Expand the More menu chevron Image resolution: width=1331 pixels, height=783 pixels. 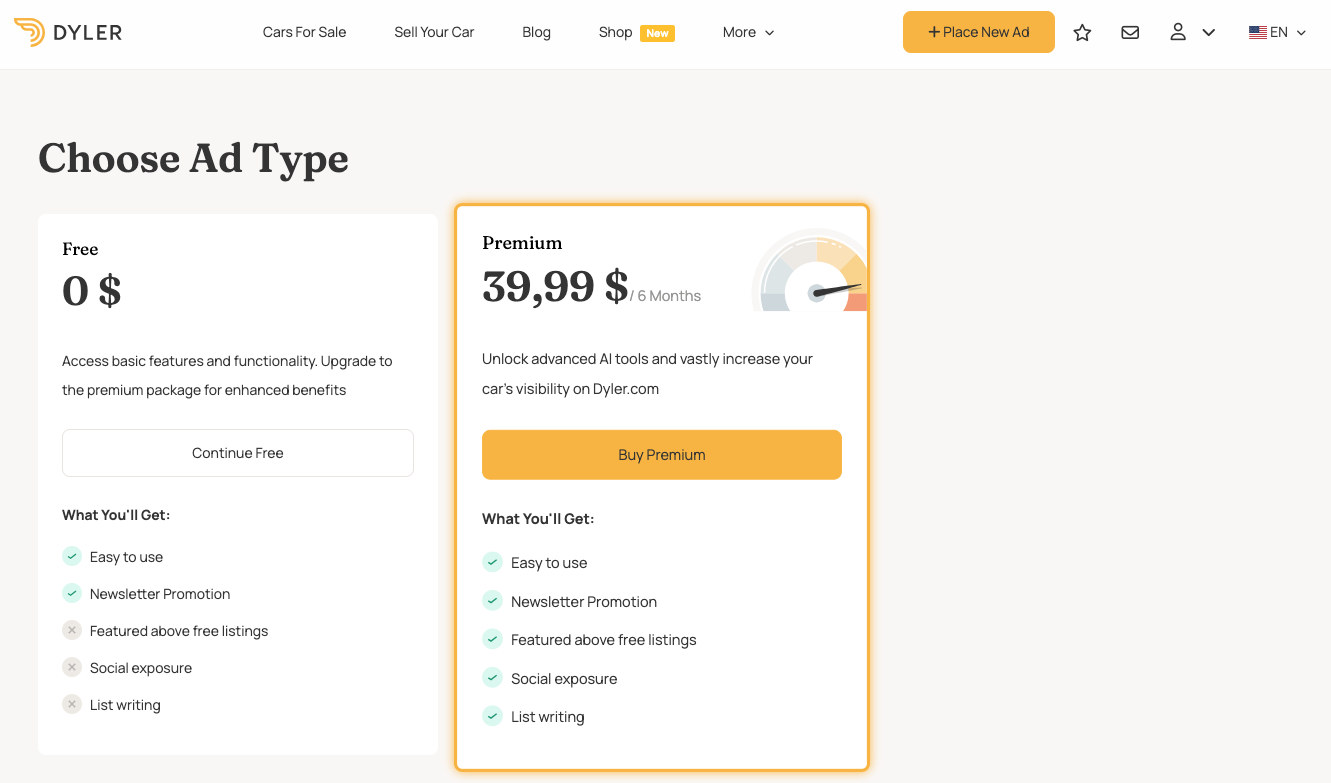point(769,33)
